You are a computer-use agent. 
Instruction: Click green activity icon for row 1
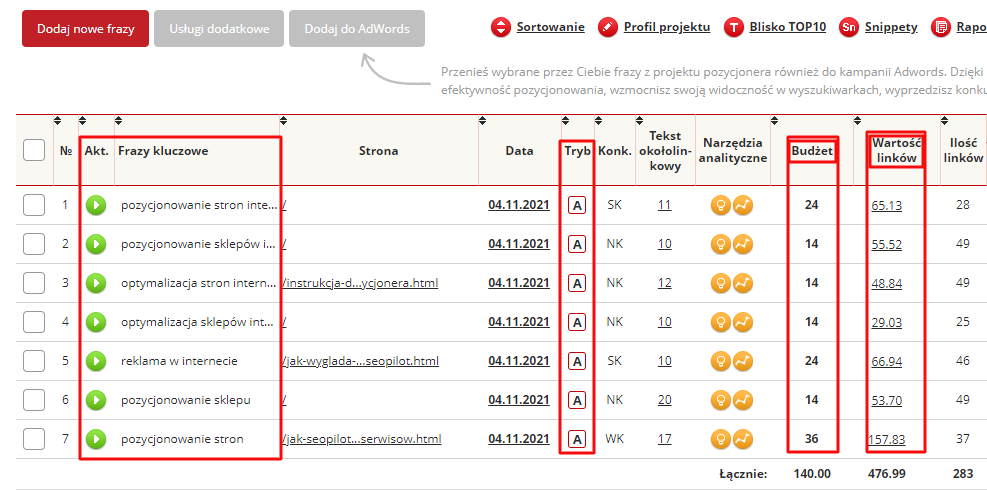coord(95,205)
